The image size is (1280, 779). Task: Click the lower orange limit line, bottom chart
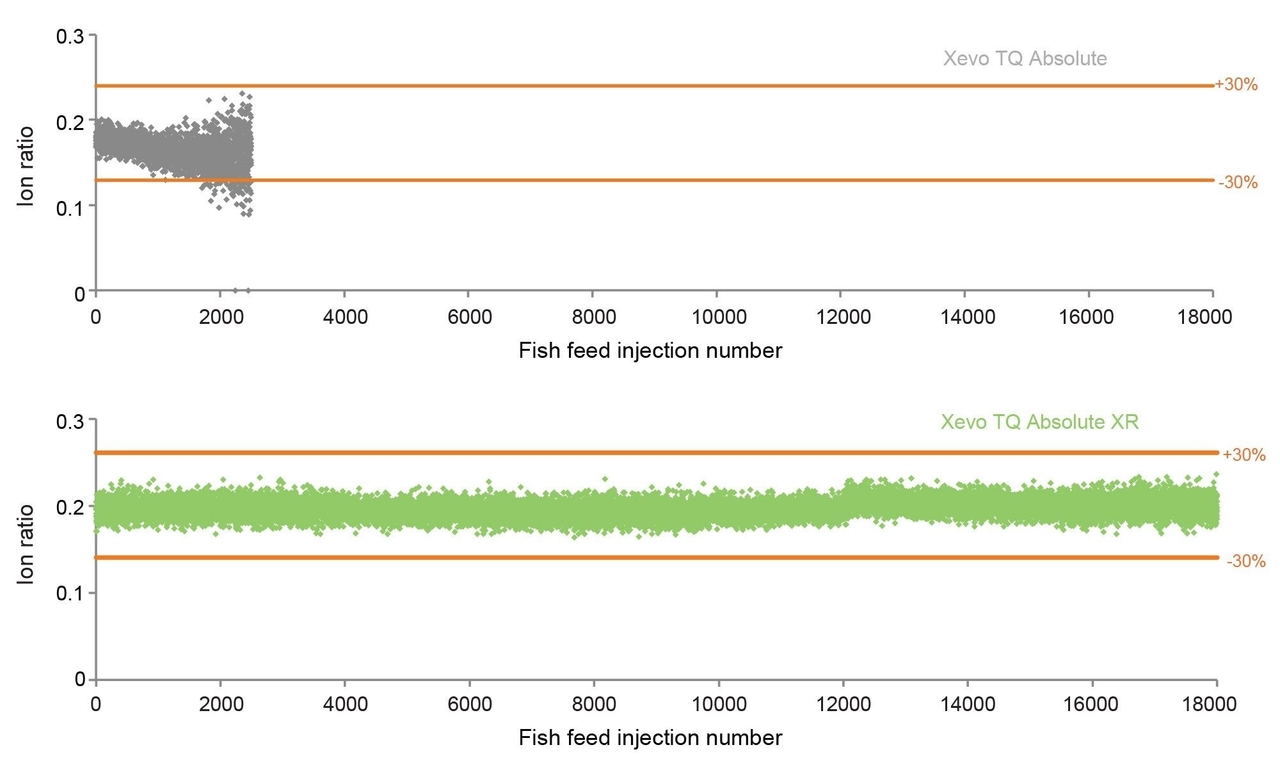657,558
